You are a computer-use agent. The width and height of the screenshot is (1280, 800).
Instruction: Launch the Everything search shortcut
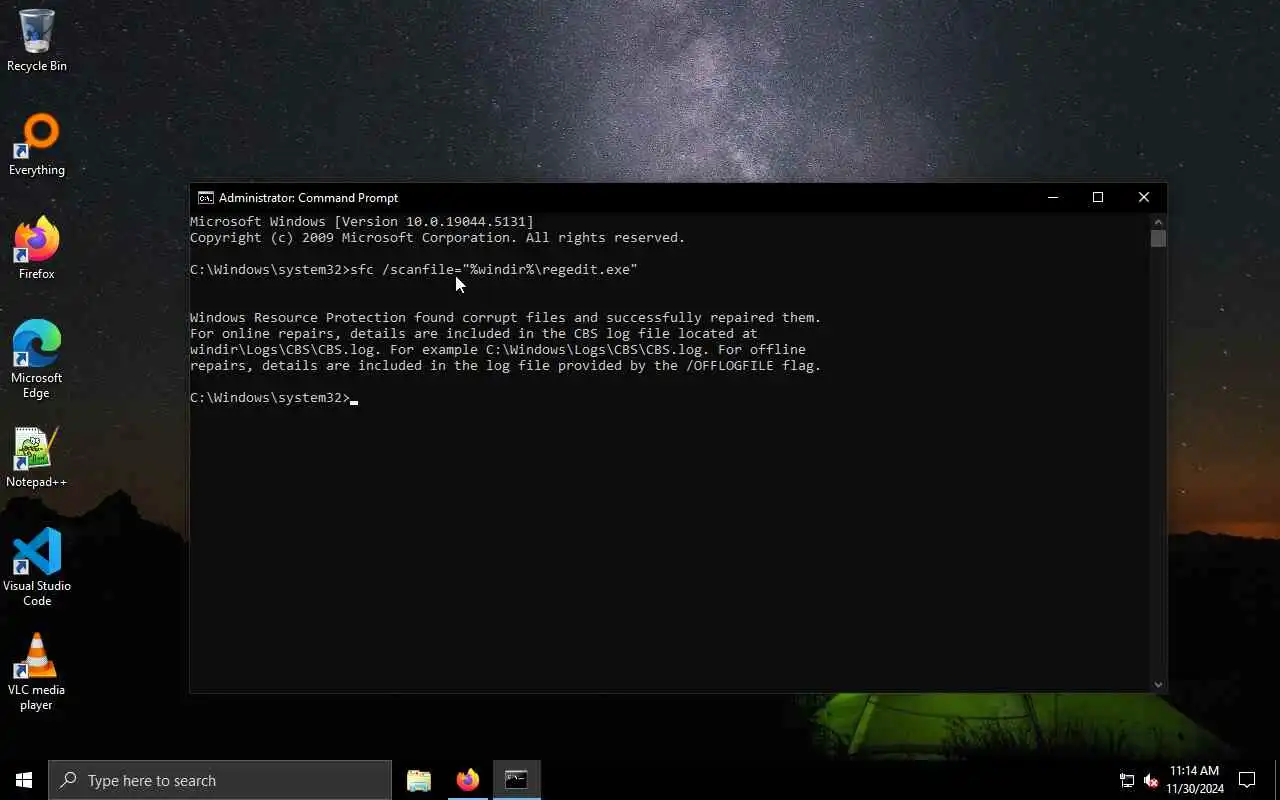[37, 145]
